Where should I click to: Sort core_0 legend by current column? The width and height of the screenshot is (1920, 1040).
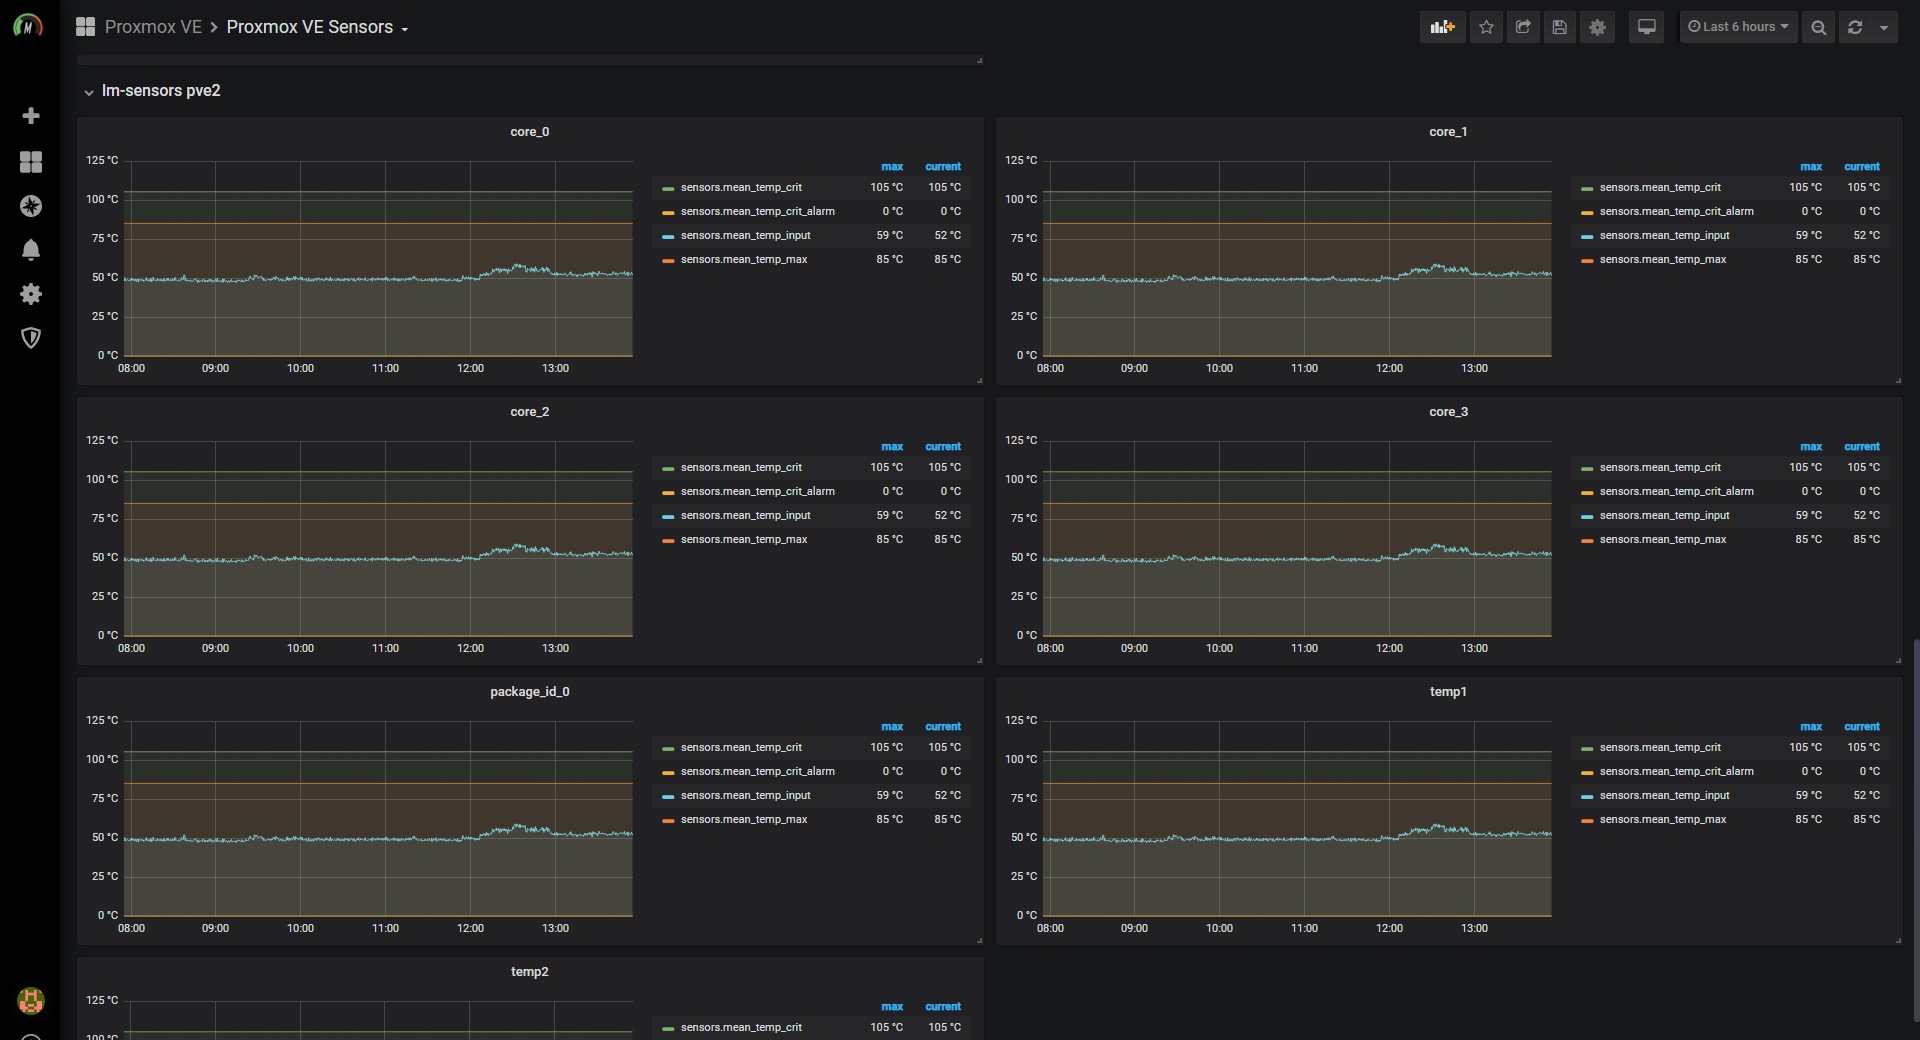pyautogui.click(x=943, y=167)
